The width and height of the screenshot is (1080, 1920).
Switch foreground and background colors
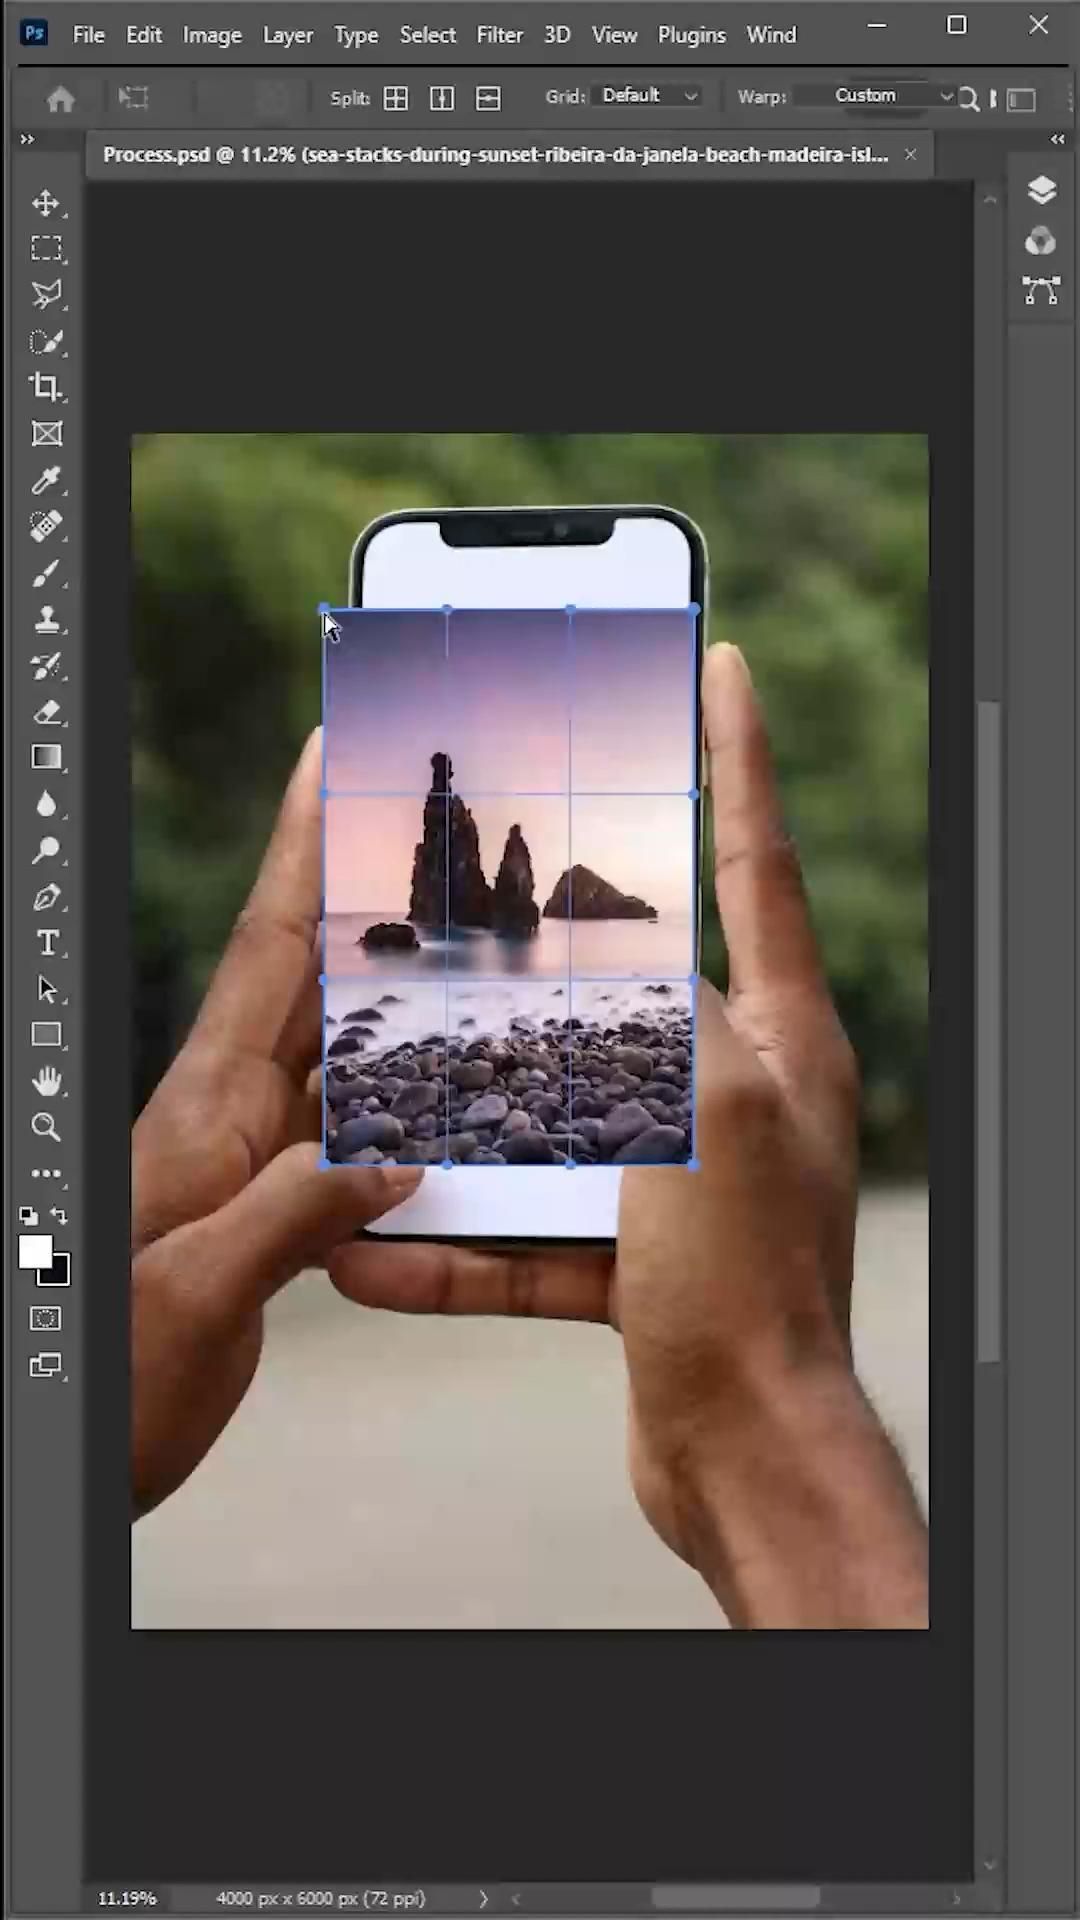tap(60, 1216)
